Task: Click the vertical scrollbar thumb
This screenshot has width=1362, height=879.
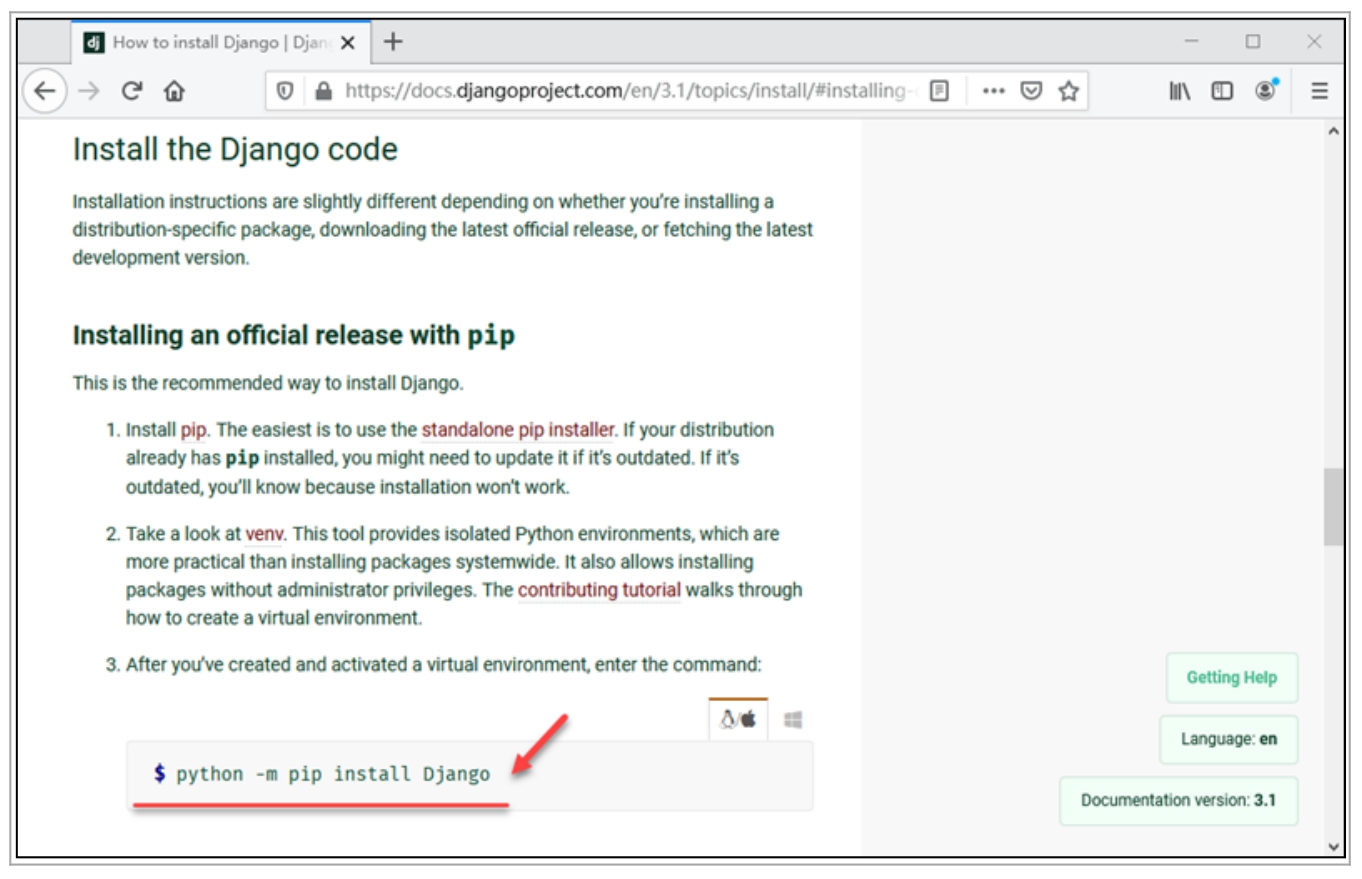Action: point(1333,507)
